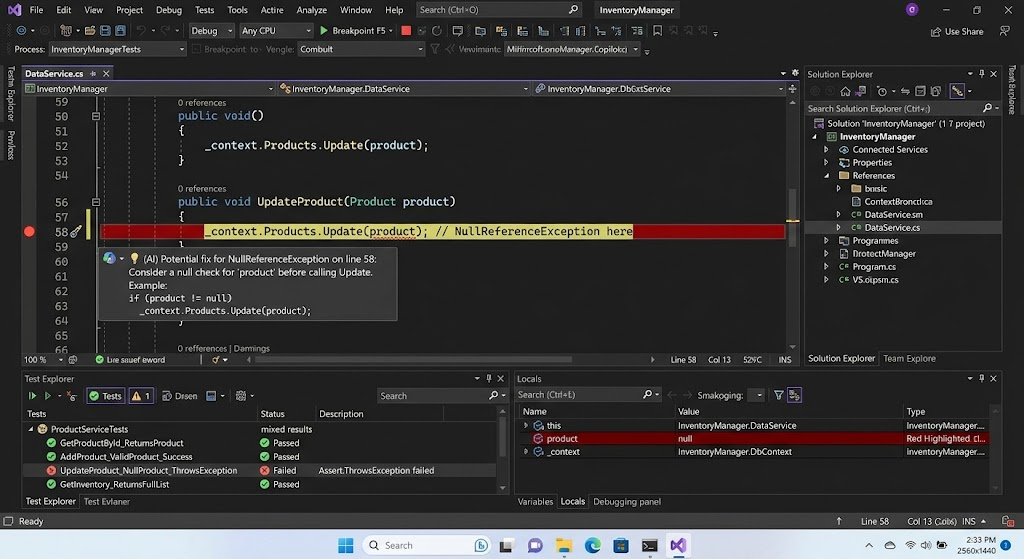
Task: Click the Home icon in Solution Explorer toolbar
Action: (x=845, y=91)
